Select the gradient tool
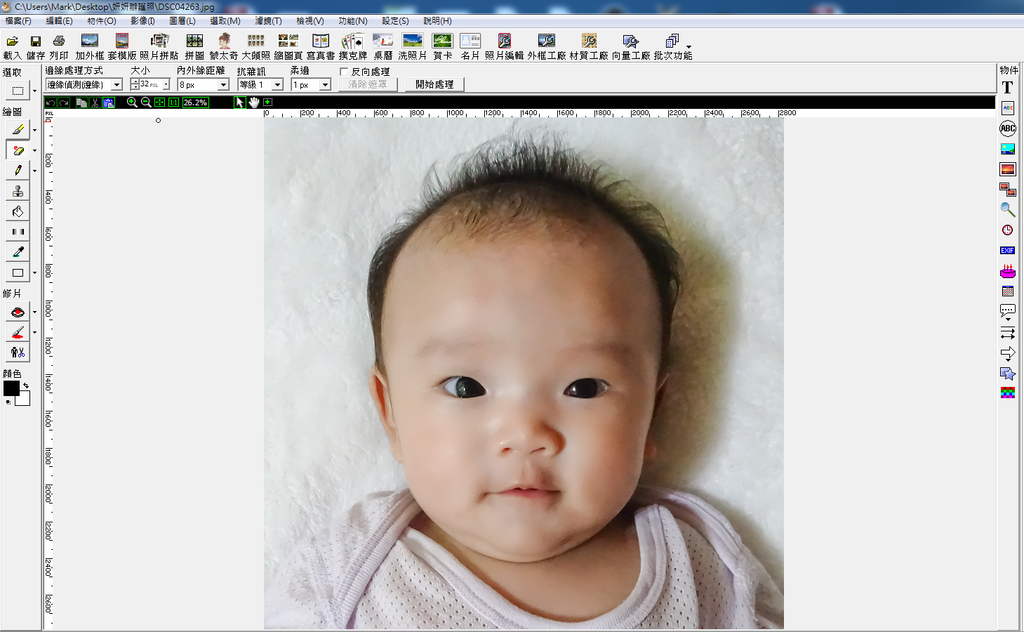 (18, 231)
